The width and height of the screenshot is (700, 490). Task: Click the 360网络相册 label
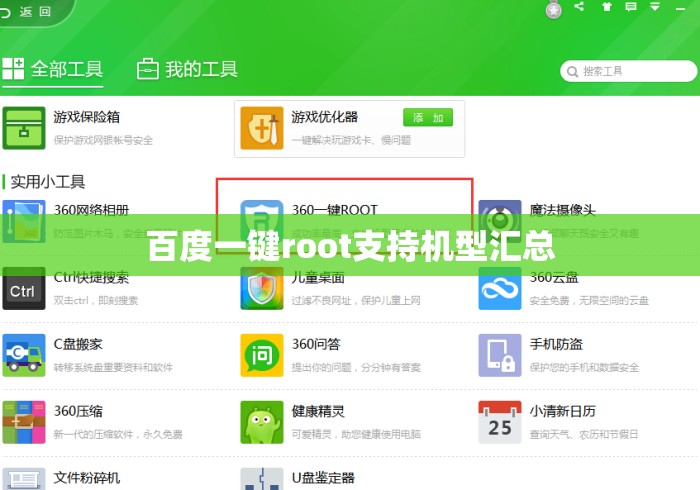pos(92,210)
